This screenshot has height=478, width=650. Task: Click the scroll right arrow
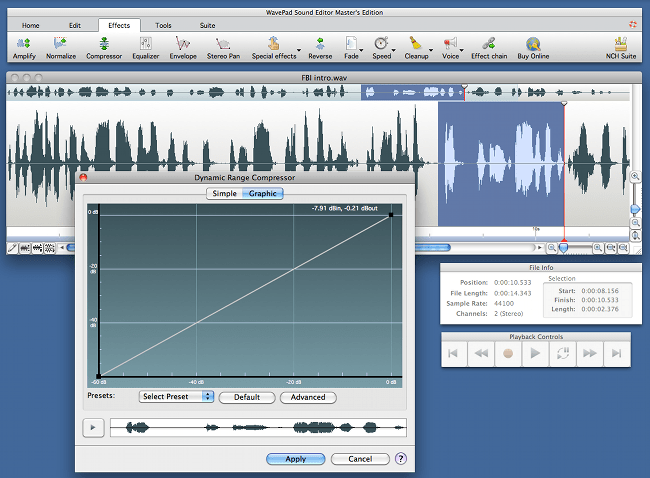point(539,247)
